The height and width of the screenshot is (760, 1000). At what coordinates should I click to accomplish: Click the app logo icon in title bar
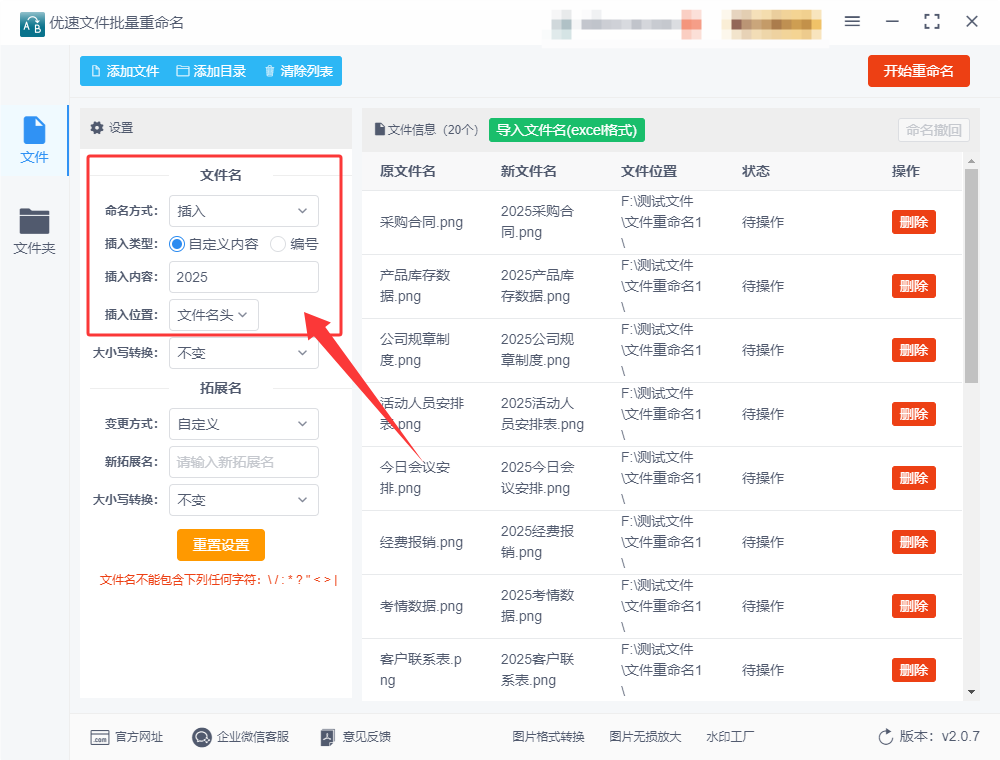pyautogui.click(x=32, y=24)
